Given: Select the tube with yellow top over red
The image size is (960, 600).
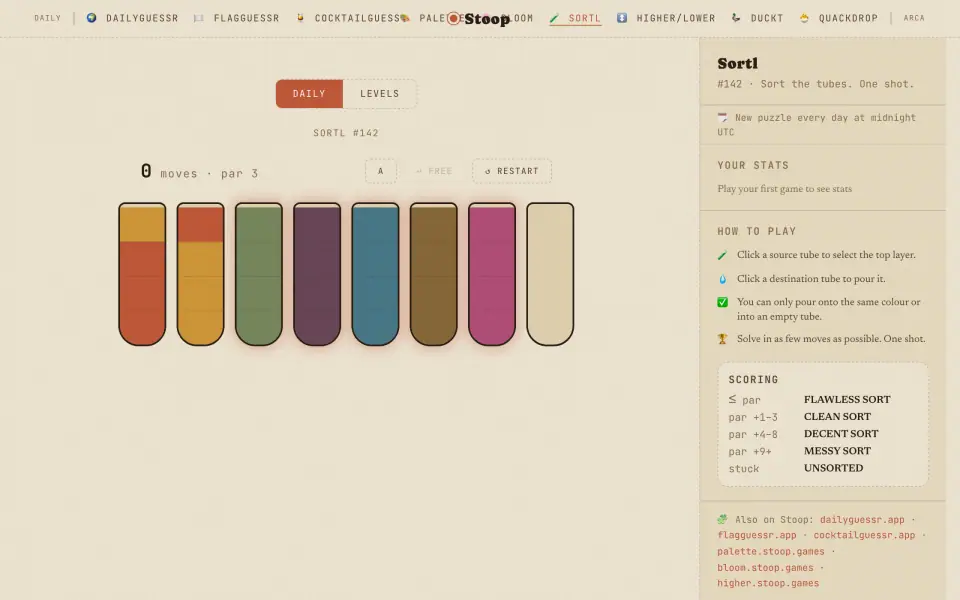Looking at the screenshot, I should (x=142, y=274).
